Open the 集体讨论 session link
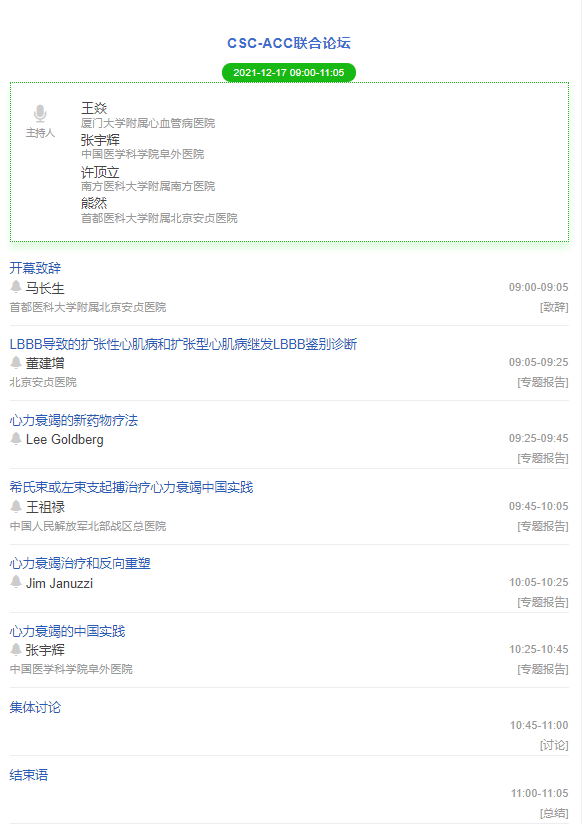582x824 pixels. pyautogui.click(x=35, y=707)
